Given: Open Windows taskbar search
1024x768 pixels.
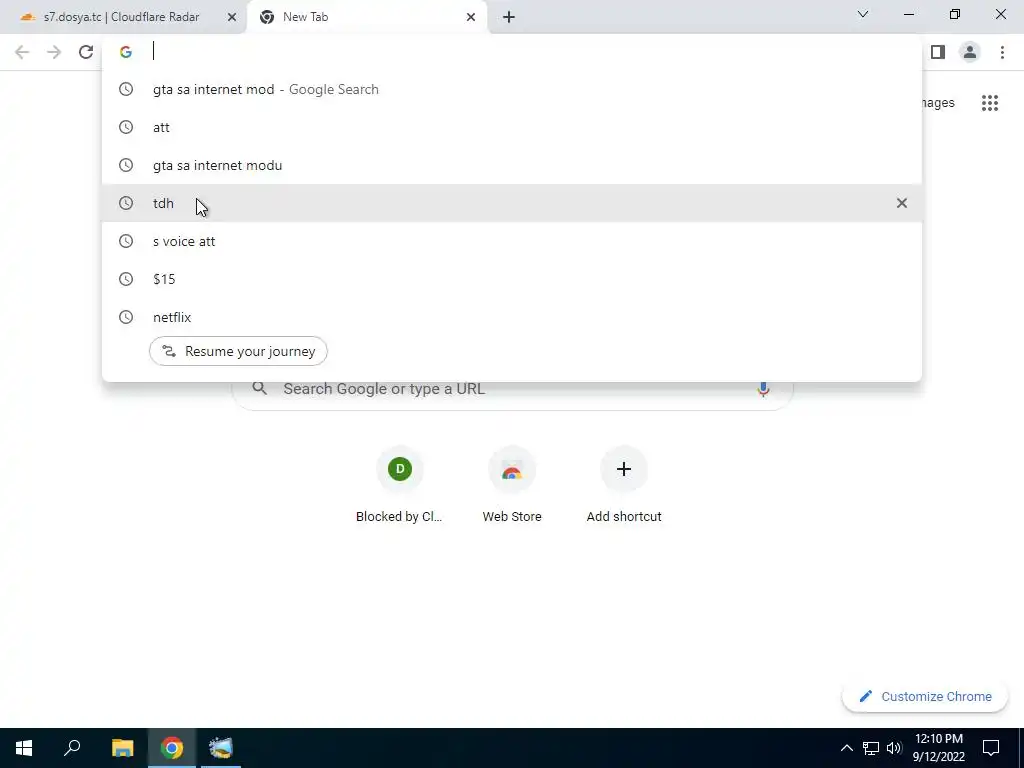Looking at the screenshot, I should [72, 748].
